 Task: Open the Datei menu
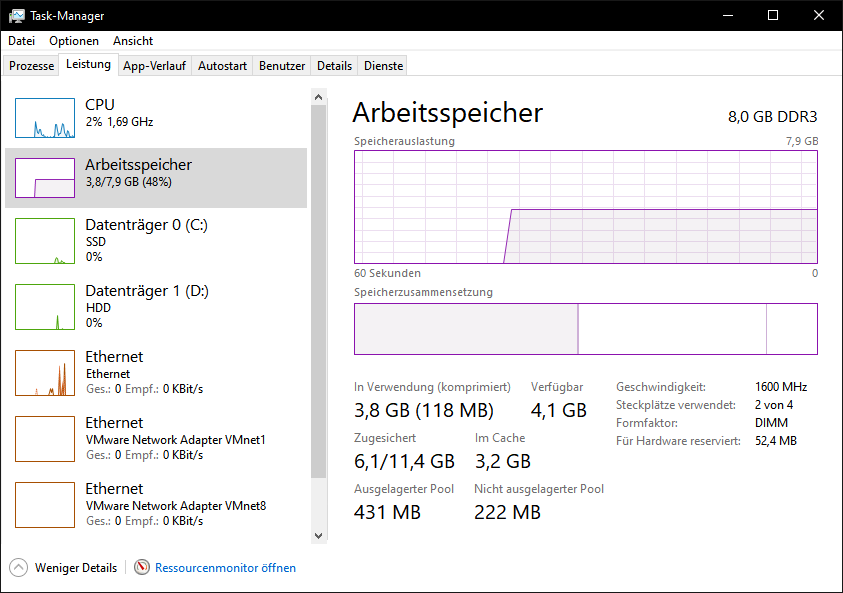21,41
